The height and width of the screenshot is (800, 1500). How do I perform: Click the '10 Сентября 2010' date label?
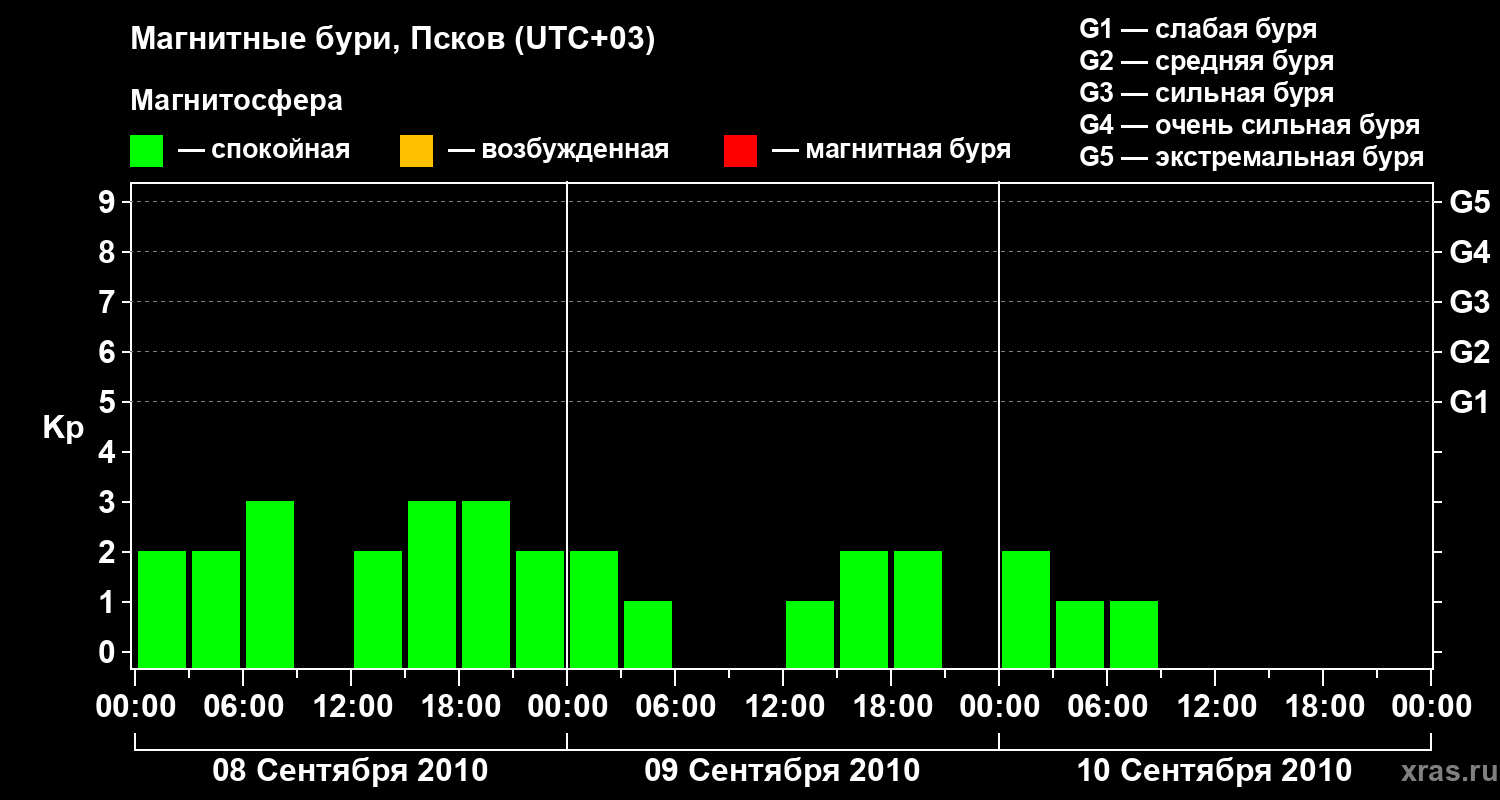pyautogui.click(x=1214, y=771)
